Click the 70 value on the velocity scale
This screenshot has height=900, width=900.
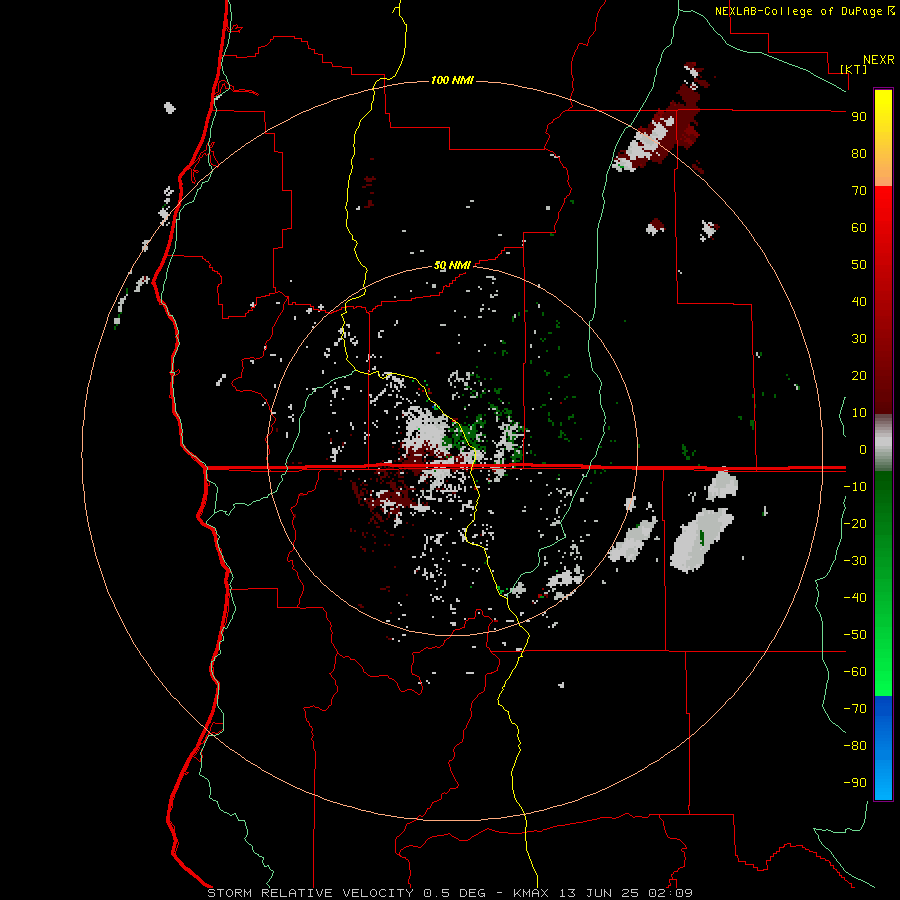point(859,191)
